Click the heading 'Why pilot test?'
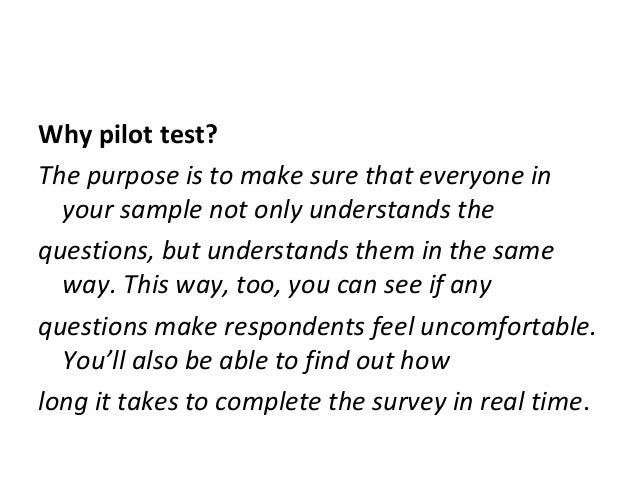 [x=128, y=135]
